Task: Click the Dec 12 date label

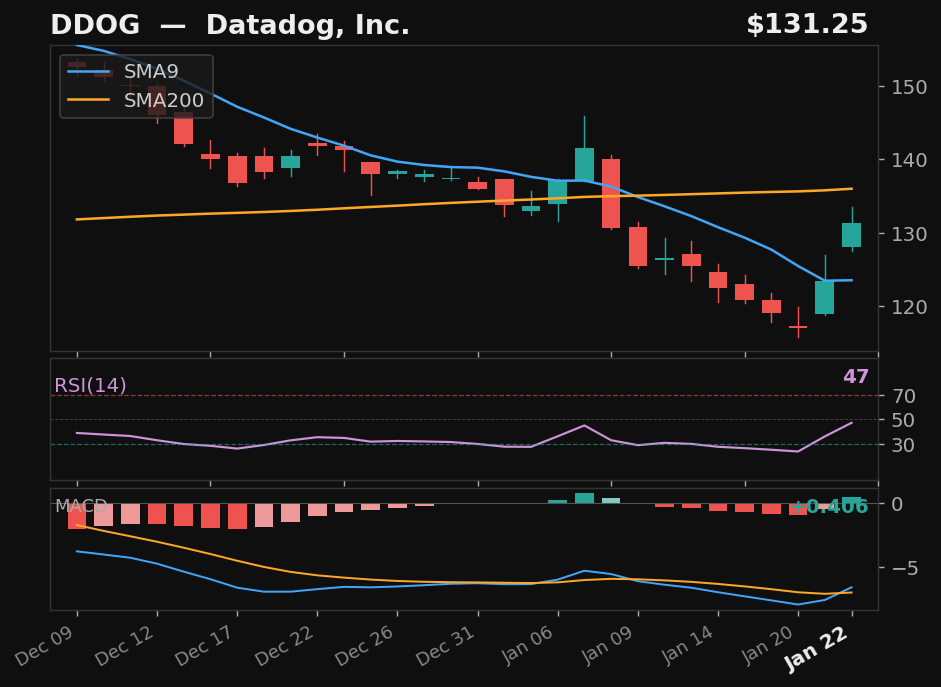Action: pyautogui.click(x=125, y=646)
